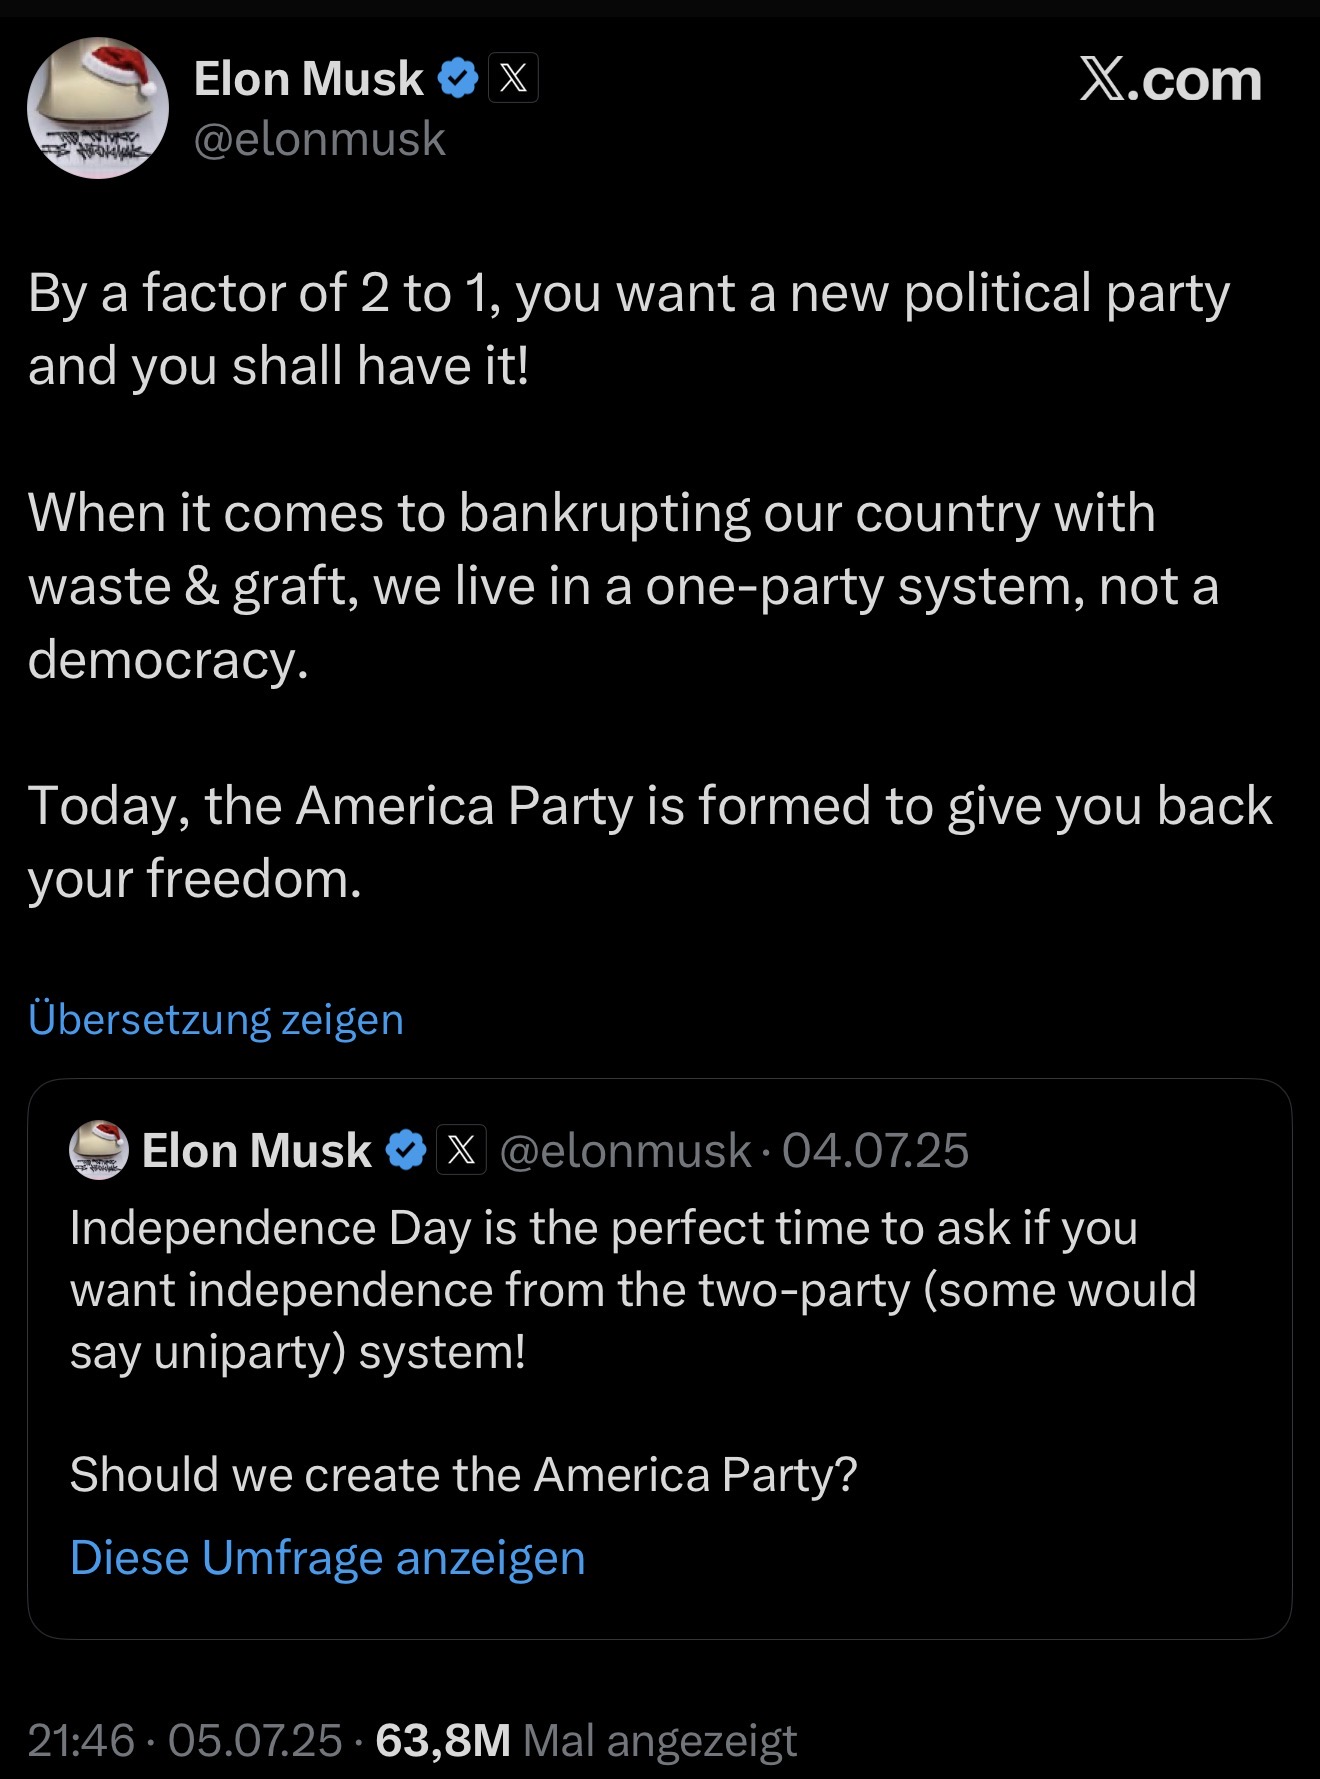
Task: Click the blue verified badge beside the top Elon Musk name
Action: coord(459,78)
